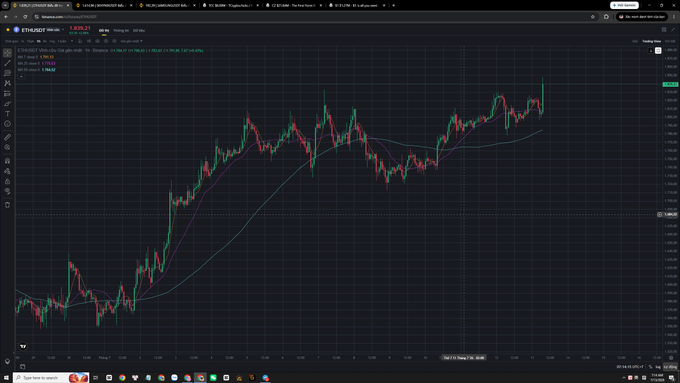Select the 1s time interval
The width and height of the screenshot is (680, 383).
coord(22,41)
